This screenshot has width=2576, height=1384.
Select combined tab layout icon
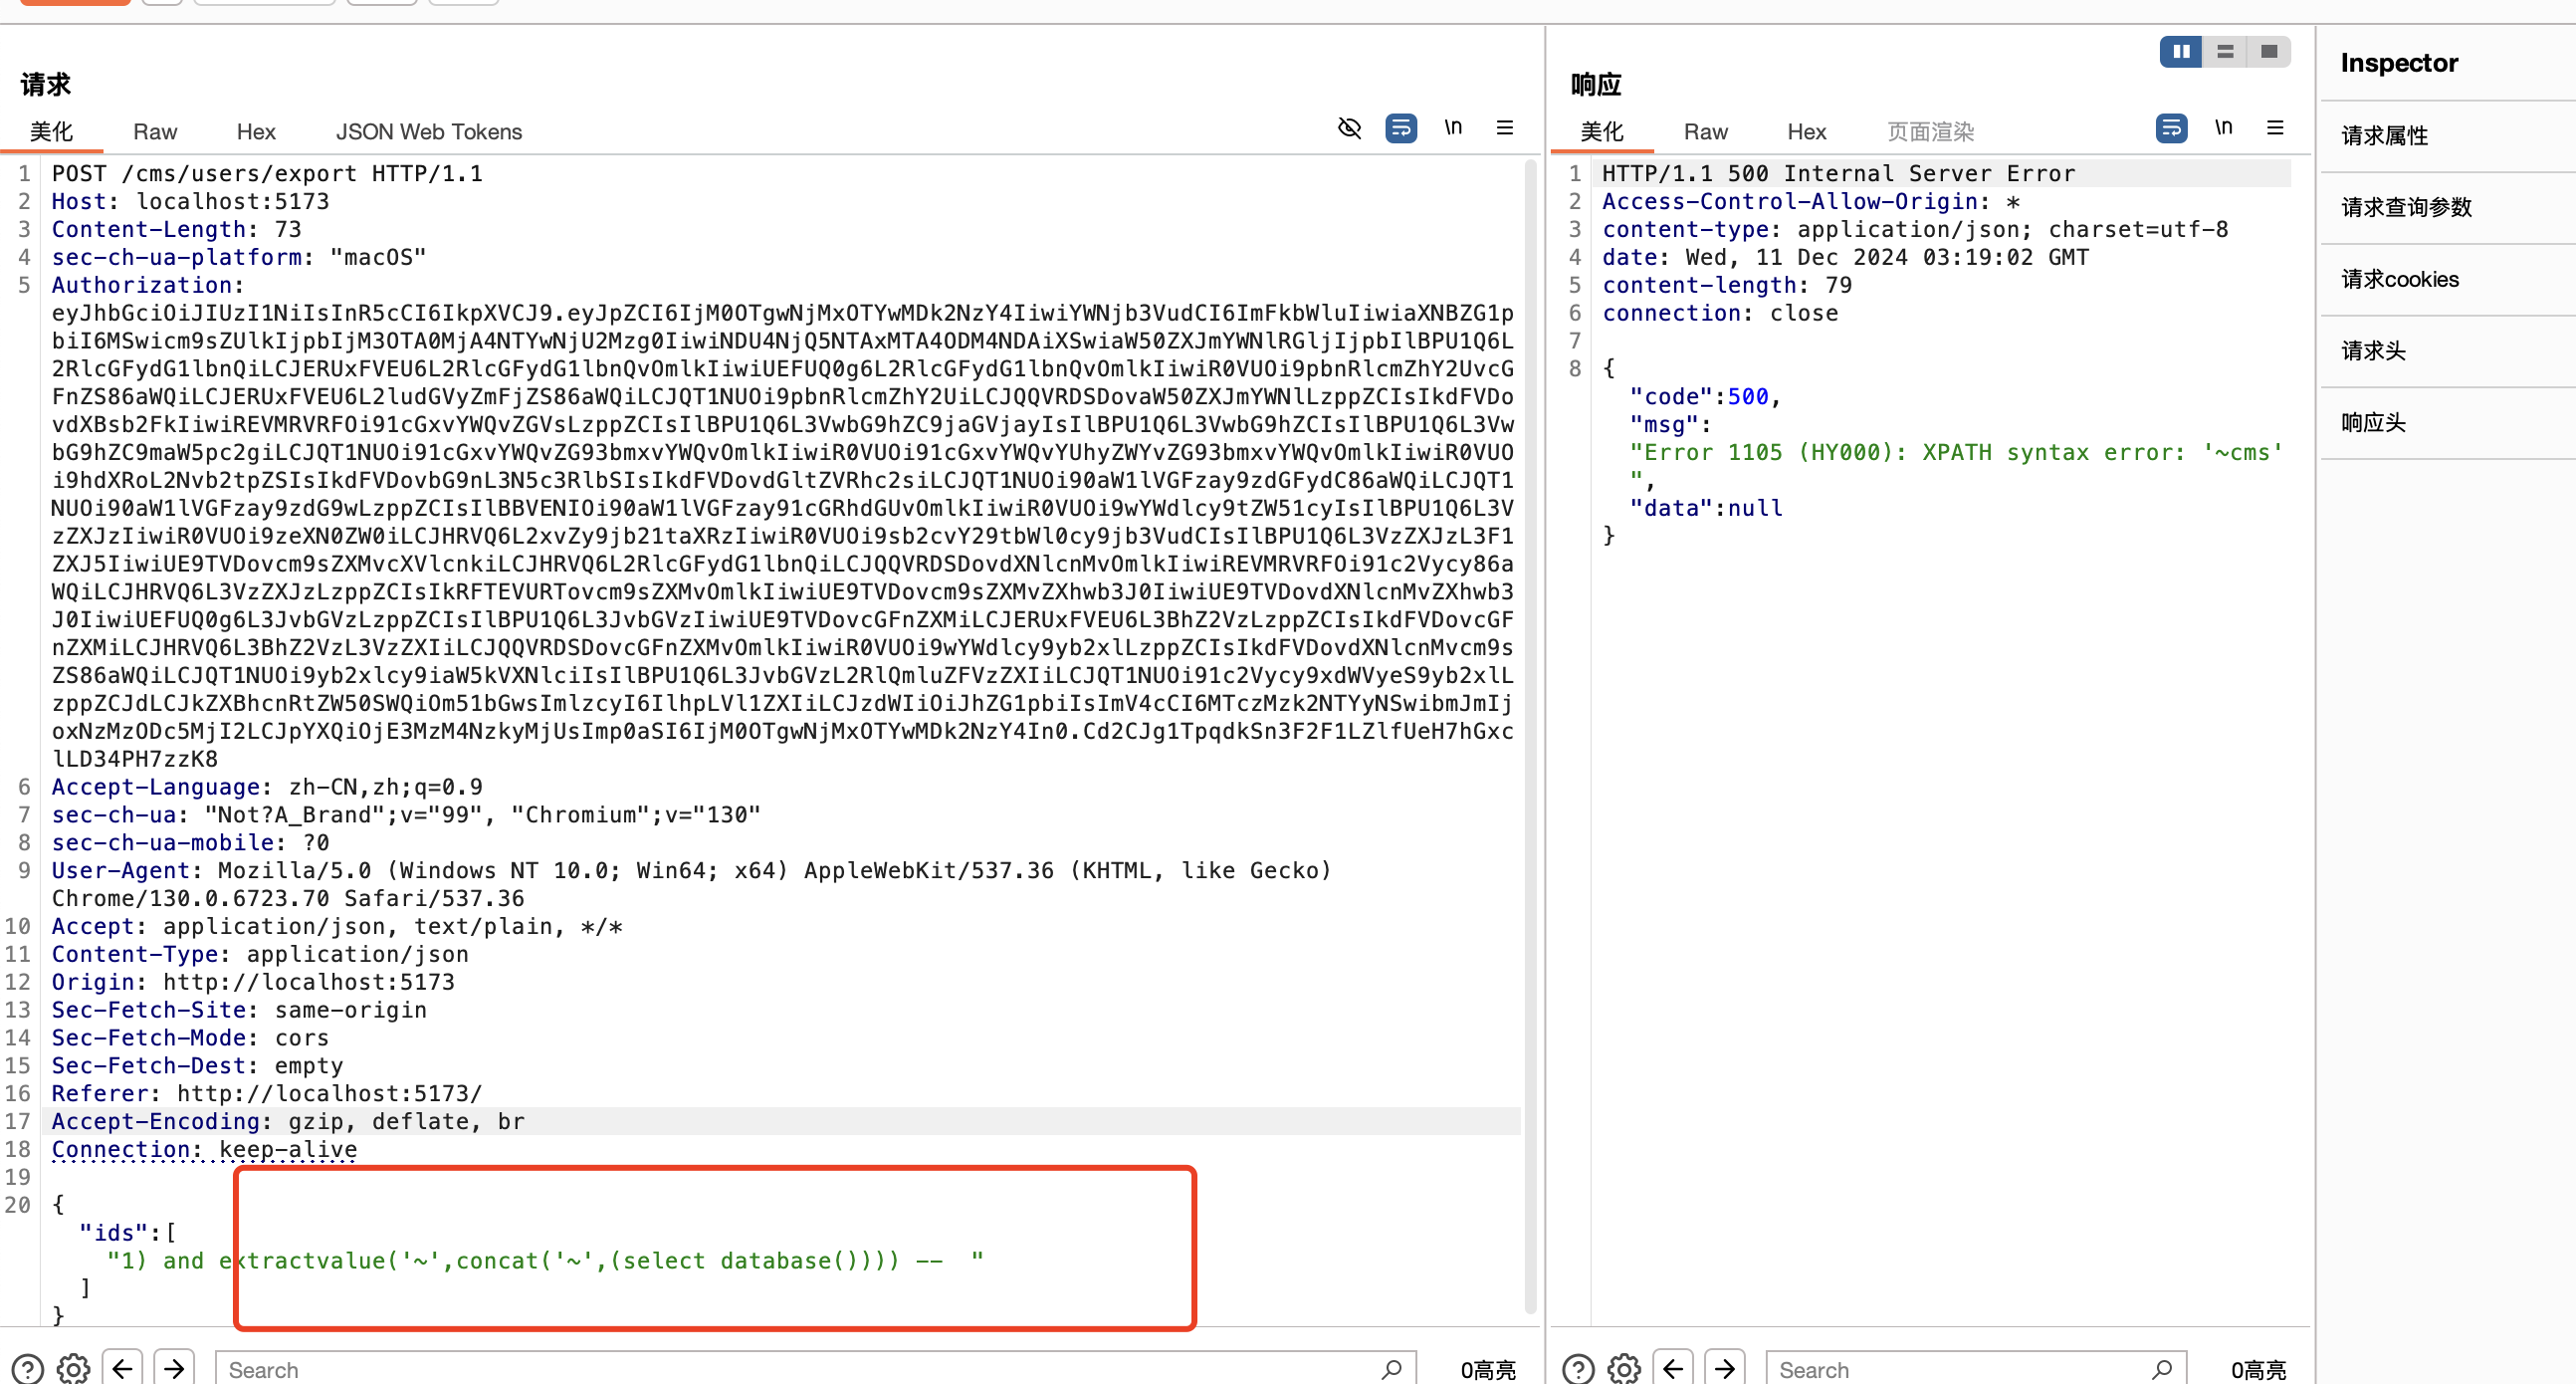point(2268,51)
